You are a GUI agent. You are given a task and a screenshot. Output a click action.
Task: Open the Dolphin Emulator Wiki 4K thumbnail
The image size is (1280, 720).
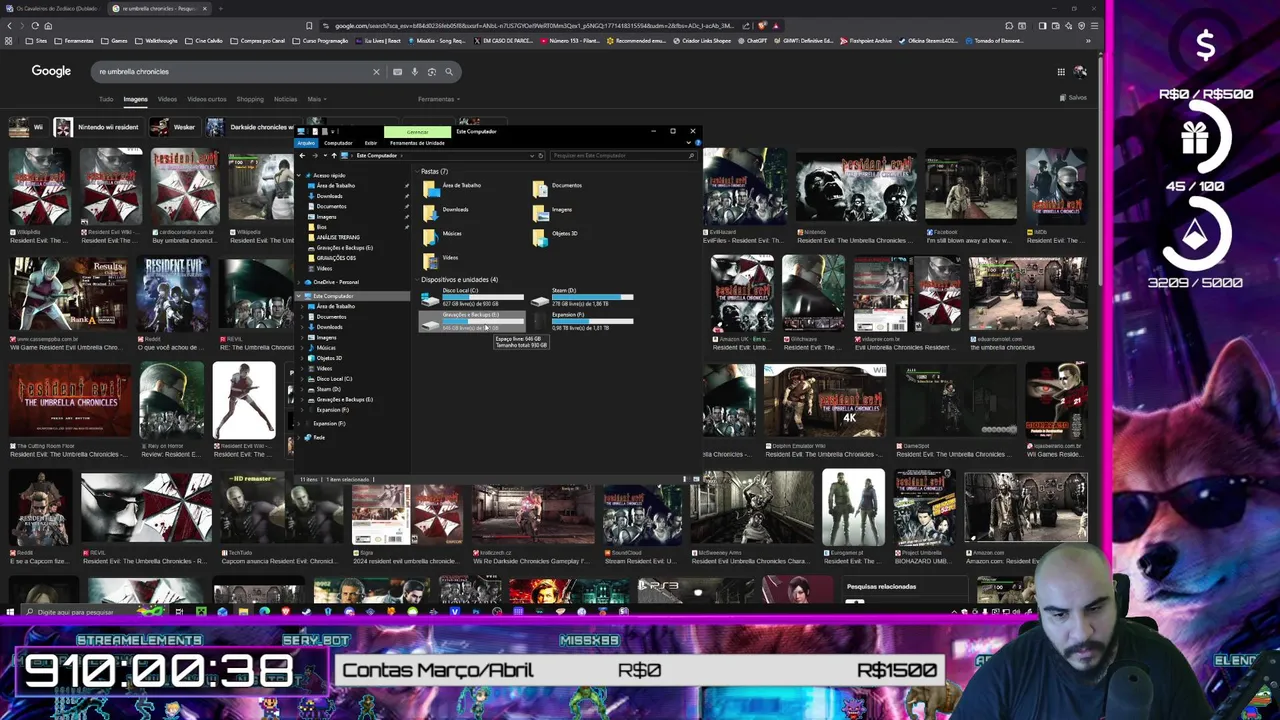tap(825, 400)
